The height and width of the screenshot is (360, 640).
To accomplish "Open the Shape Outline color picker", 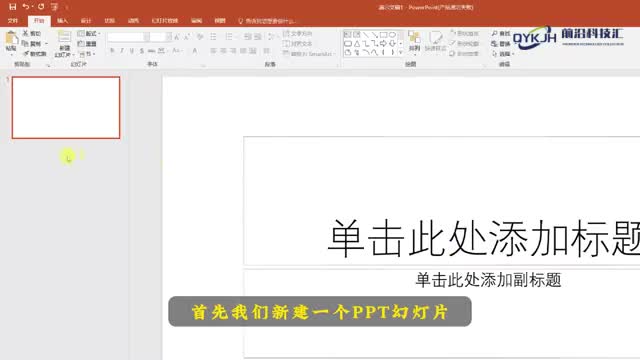I will tap(464, 44).
